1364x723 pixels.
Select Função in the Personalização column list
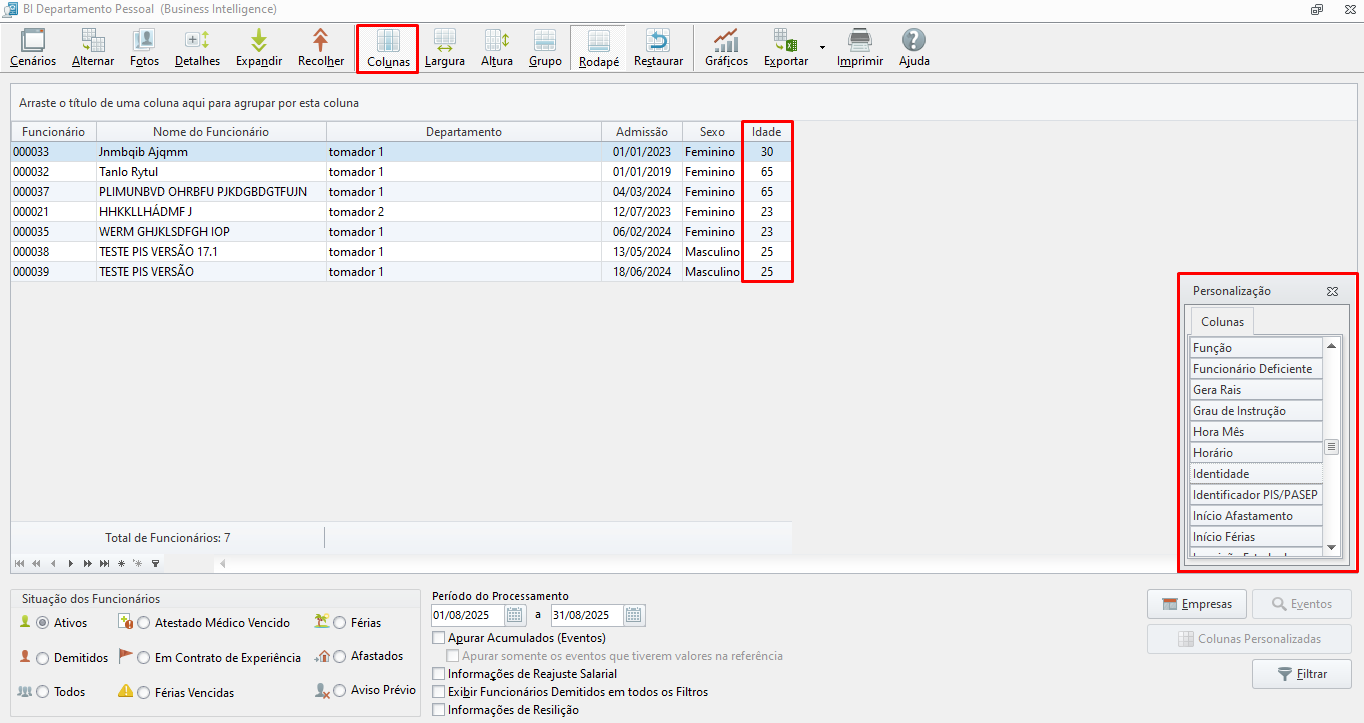[x=1256, y=348]
